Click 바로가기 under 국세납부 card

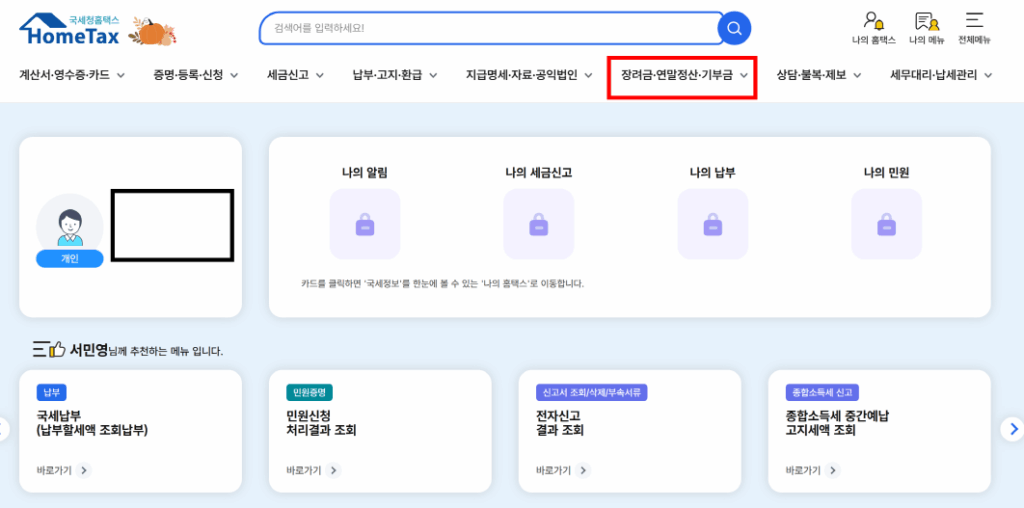(x=63, y=470)
